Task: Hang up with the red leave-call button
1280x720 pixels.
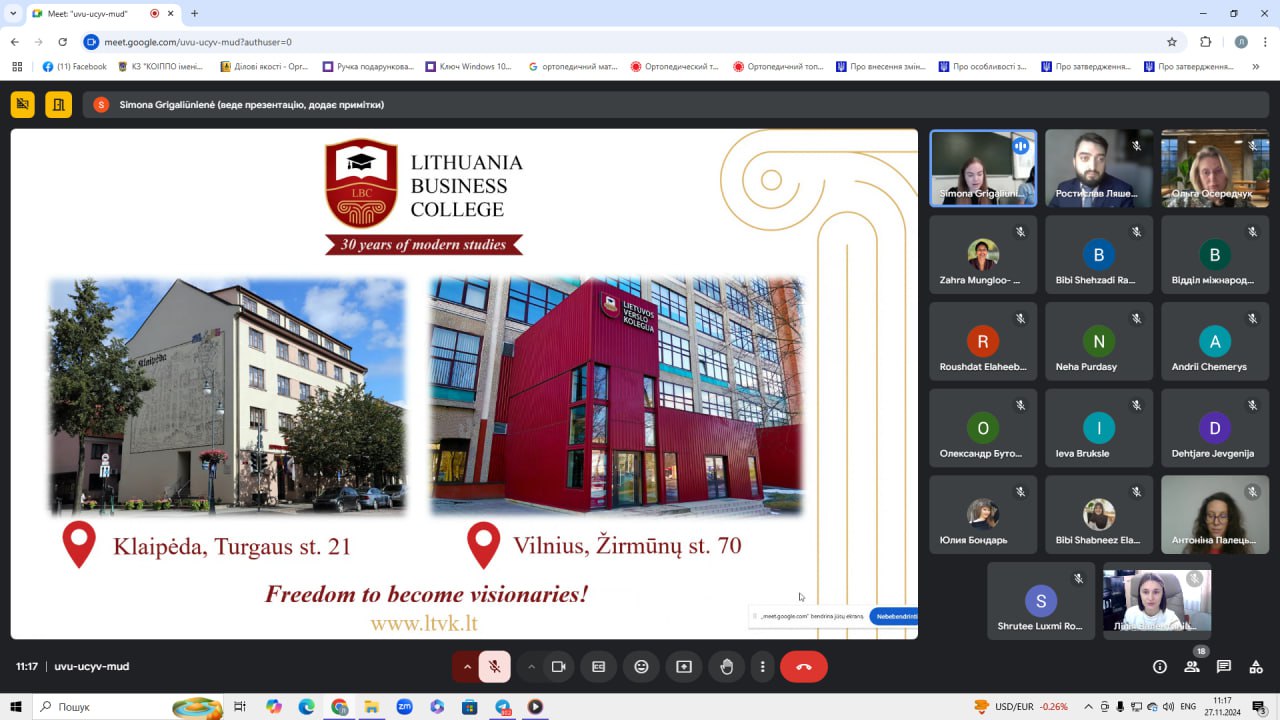Action: tap(803, 667)
